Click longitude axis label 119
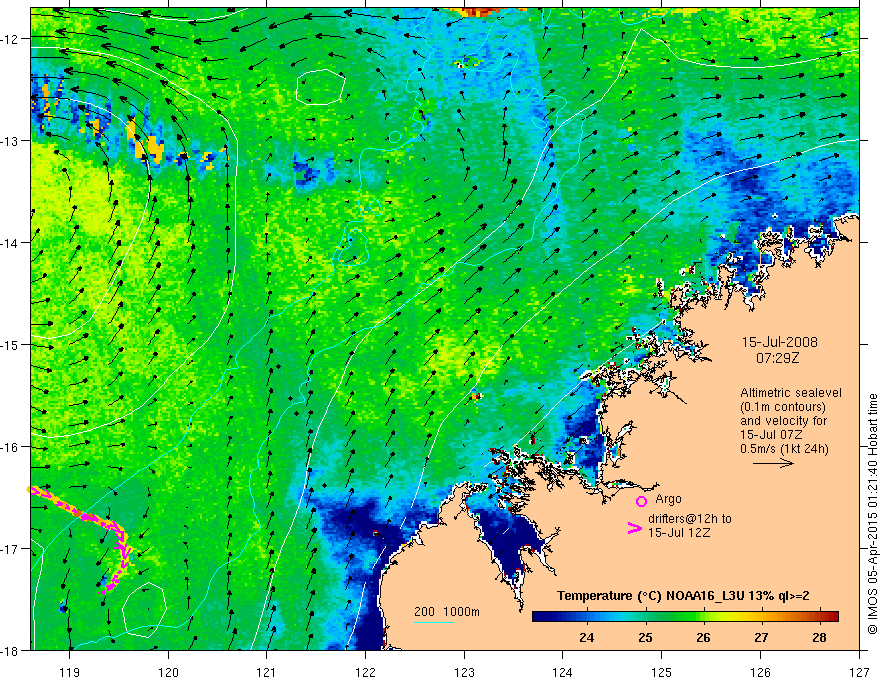880x680 pixels. pyautogui.click(x=70, y=673)
